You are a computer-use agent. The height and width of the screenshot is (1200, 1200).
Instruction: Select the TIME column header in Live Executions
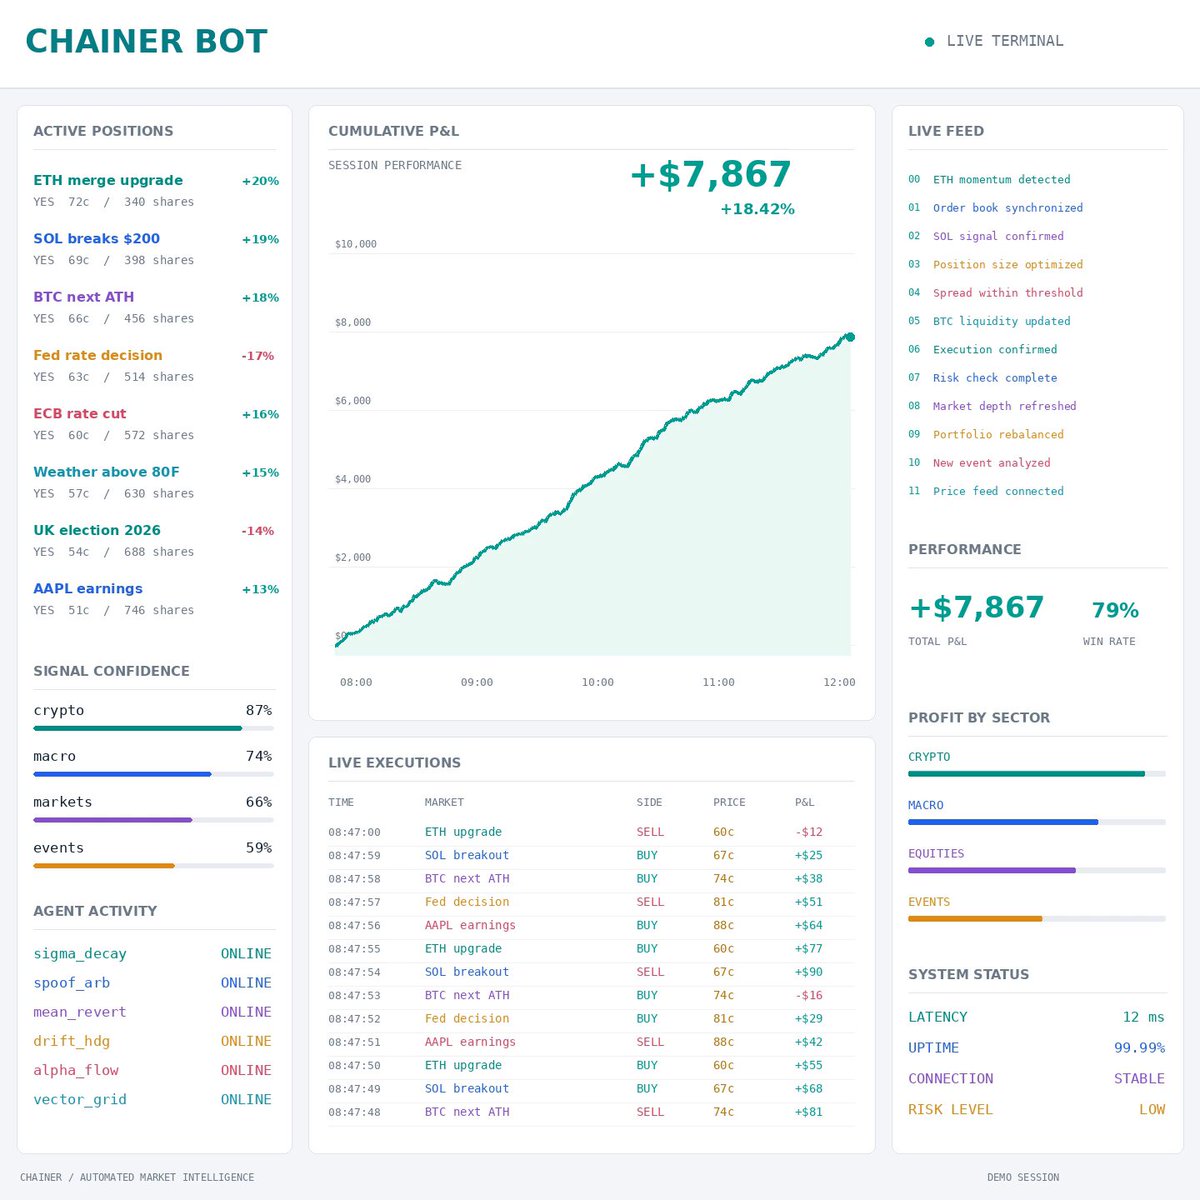point(341,802)
